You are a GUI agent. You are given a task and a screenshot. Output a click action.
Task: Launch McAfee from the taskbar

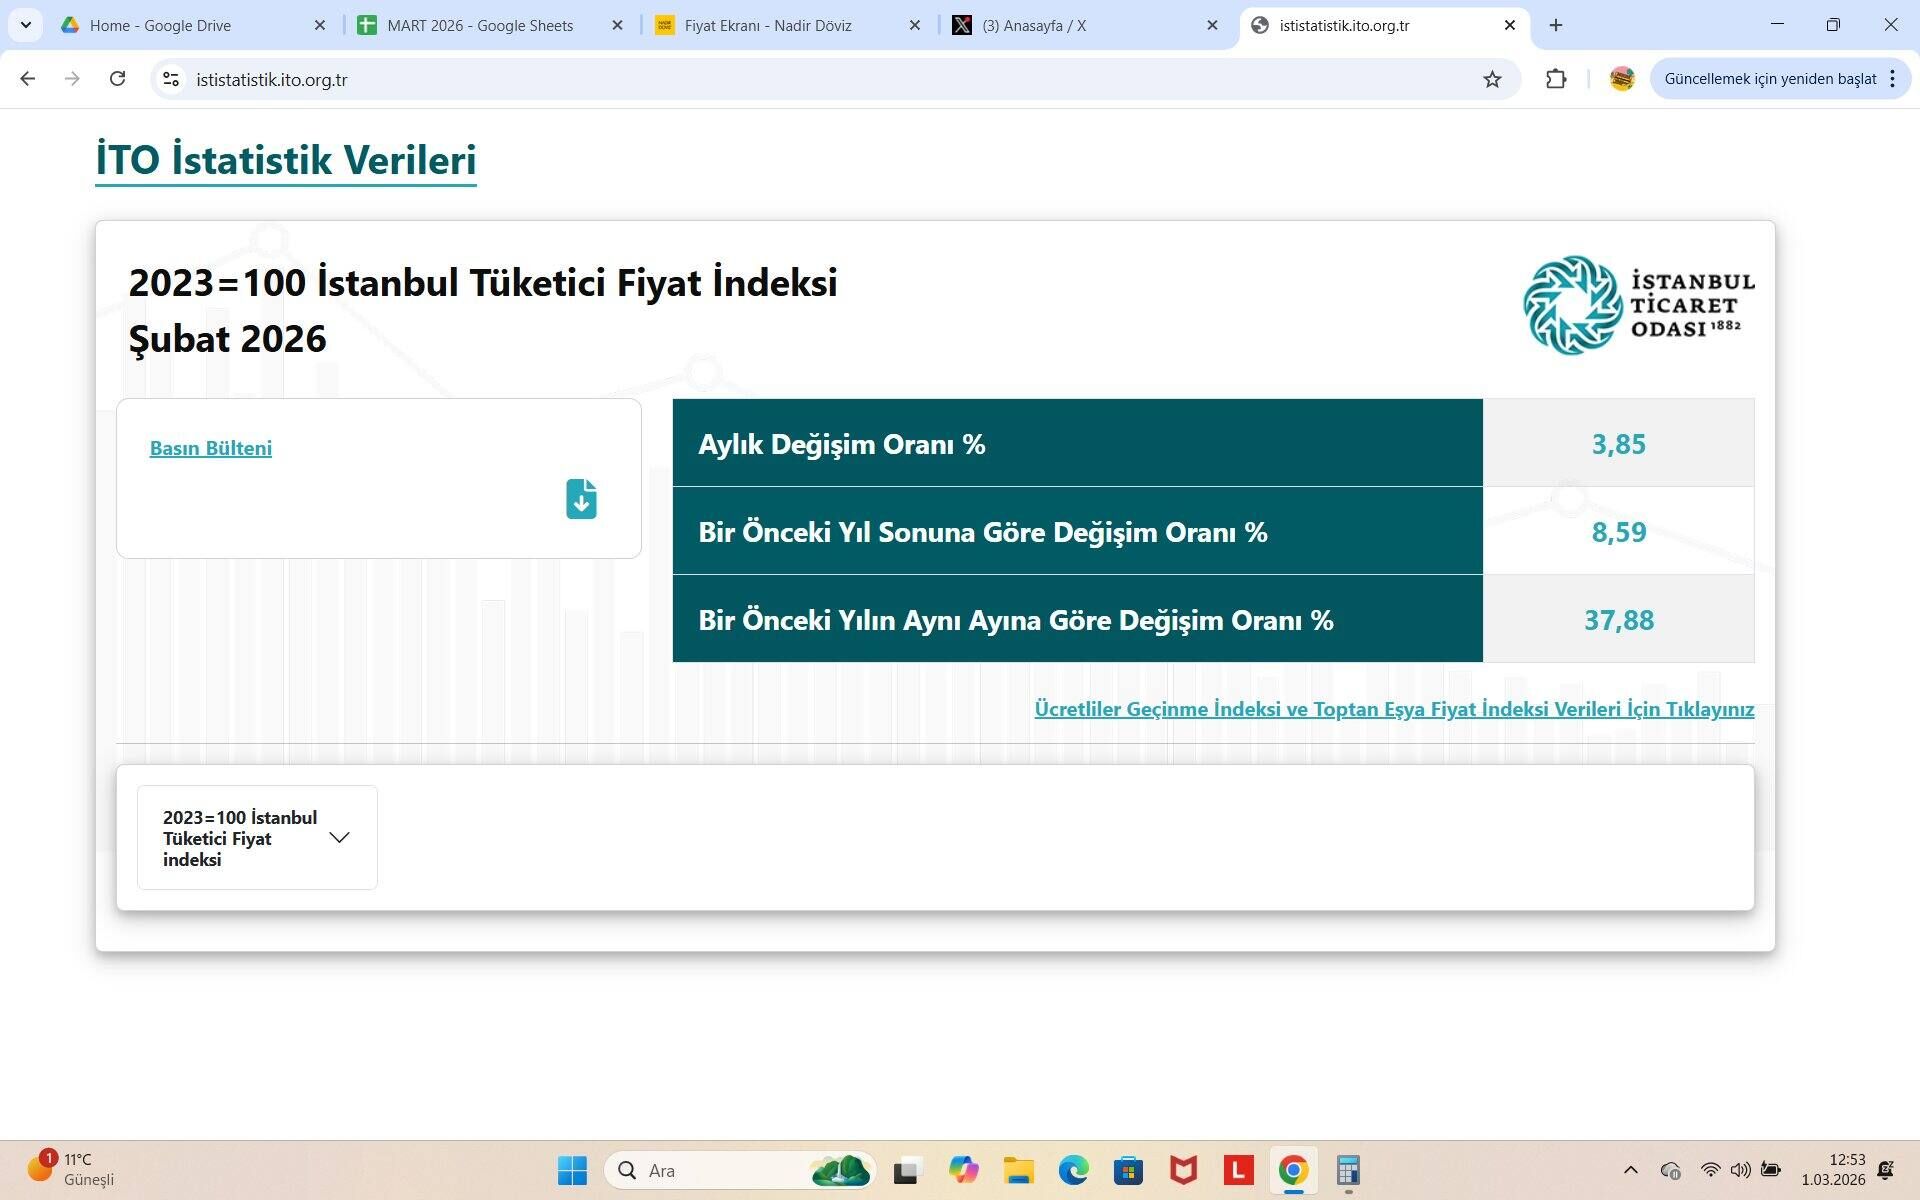coord(1183,1170)
